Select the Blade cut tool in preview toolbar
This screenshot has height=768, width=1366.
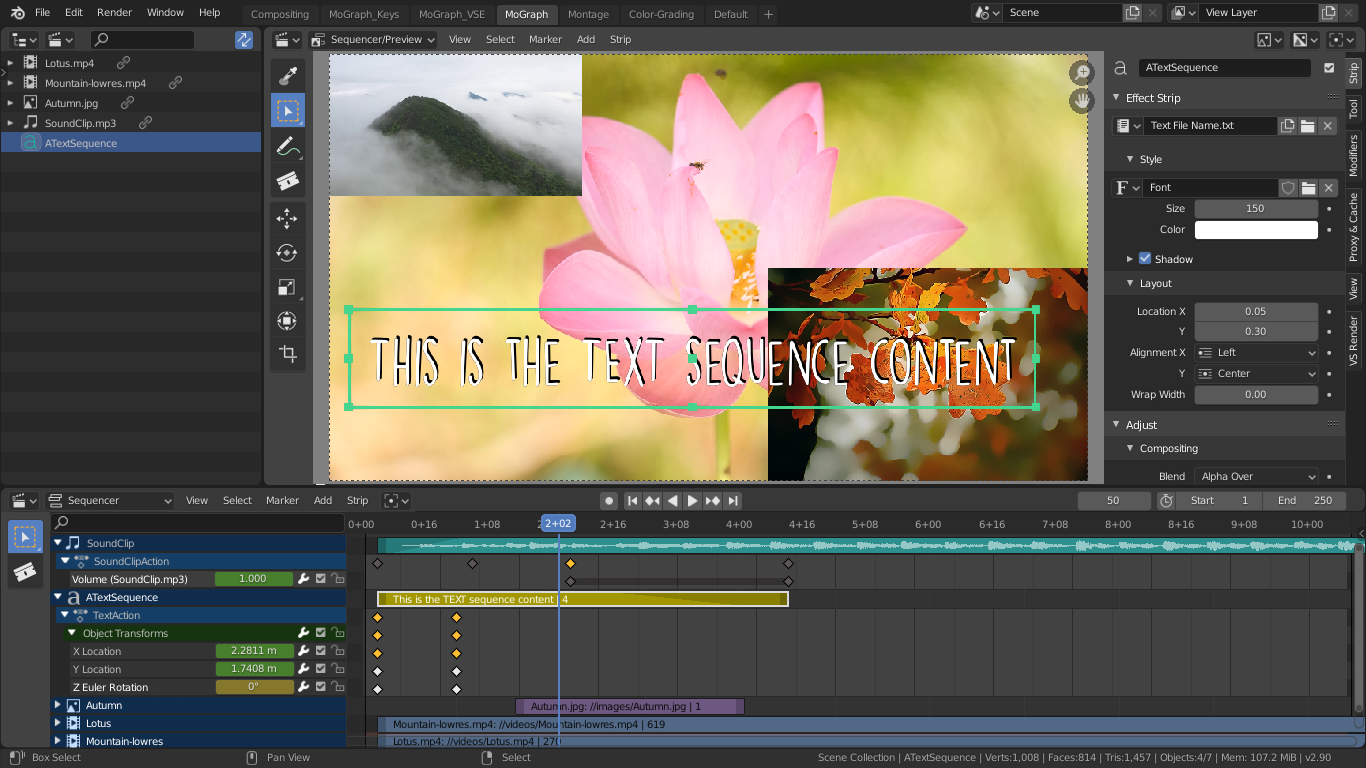coord(288,181)
